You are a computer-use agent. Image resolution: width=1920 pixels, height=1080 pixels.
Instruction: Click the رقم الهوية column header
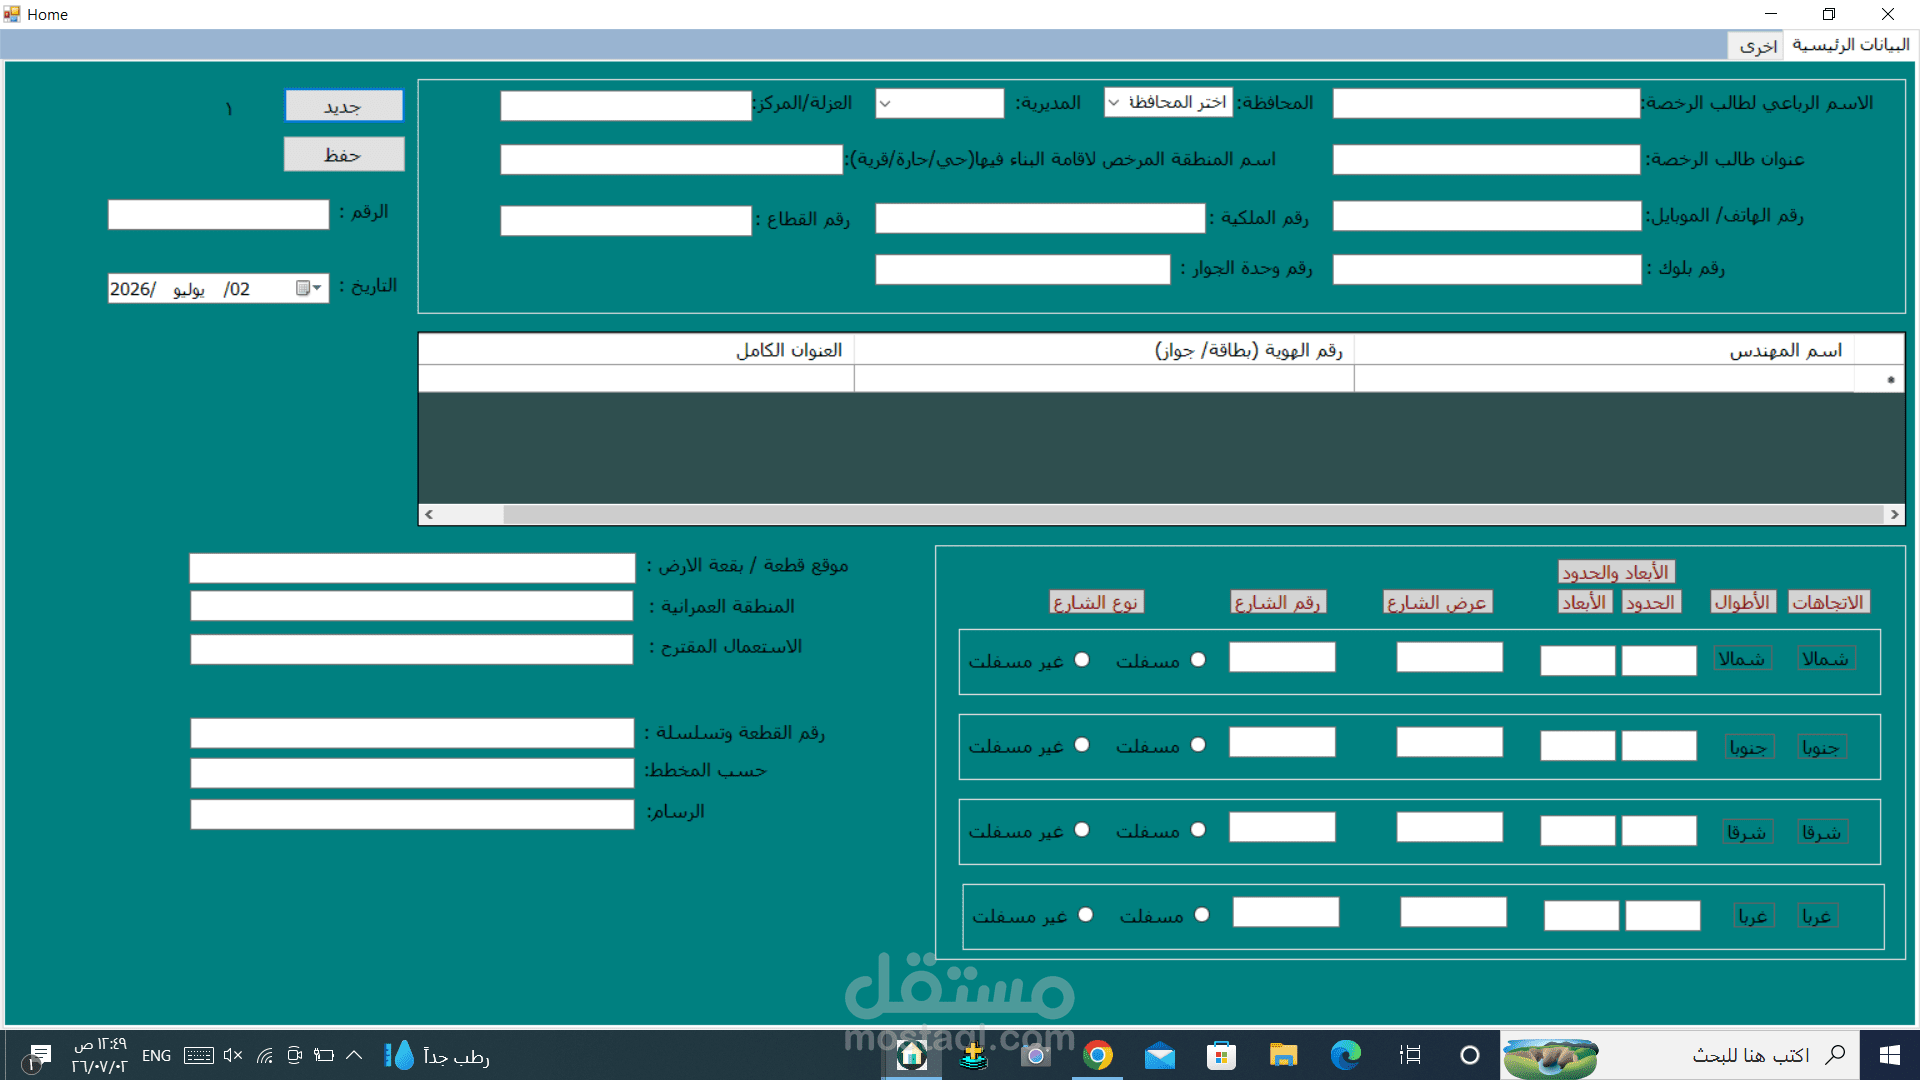tap(1104, 350)
